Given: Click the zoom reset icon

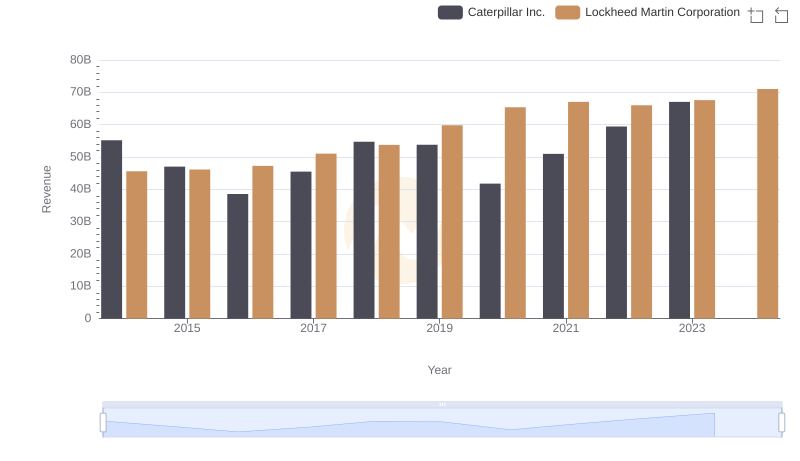Looking at the screenshot, I should (x=782, y=14).
